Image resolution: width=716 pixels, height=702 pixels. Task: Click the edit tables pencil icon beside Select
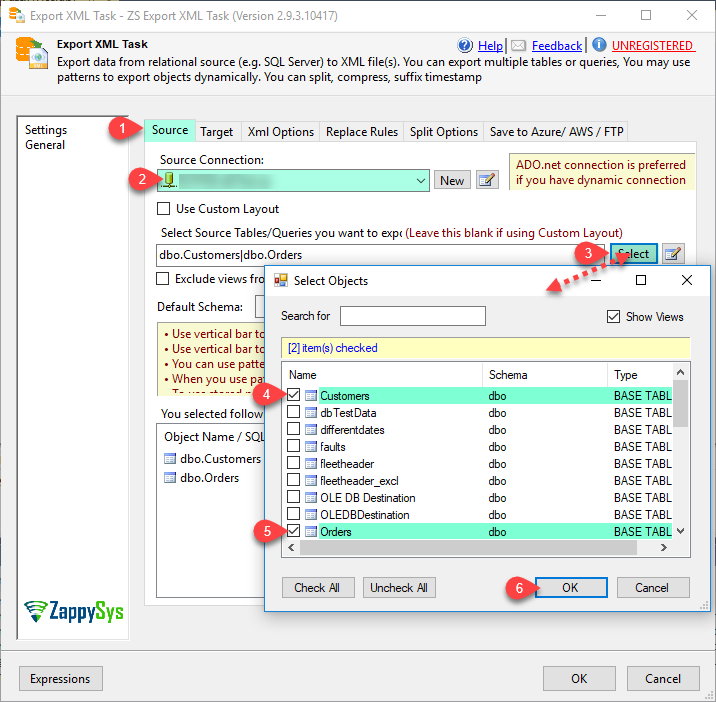coord(673,253)
